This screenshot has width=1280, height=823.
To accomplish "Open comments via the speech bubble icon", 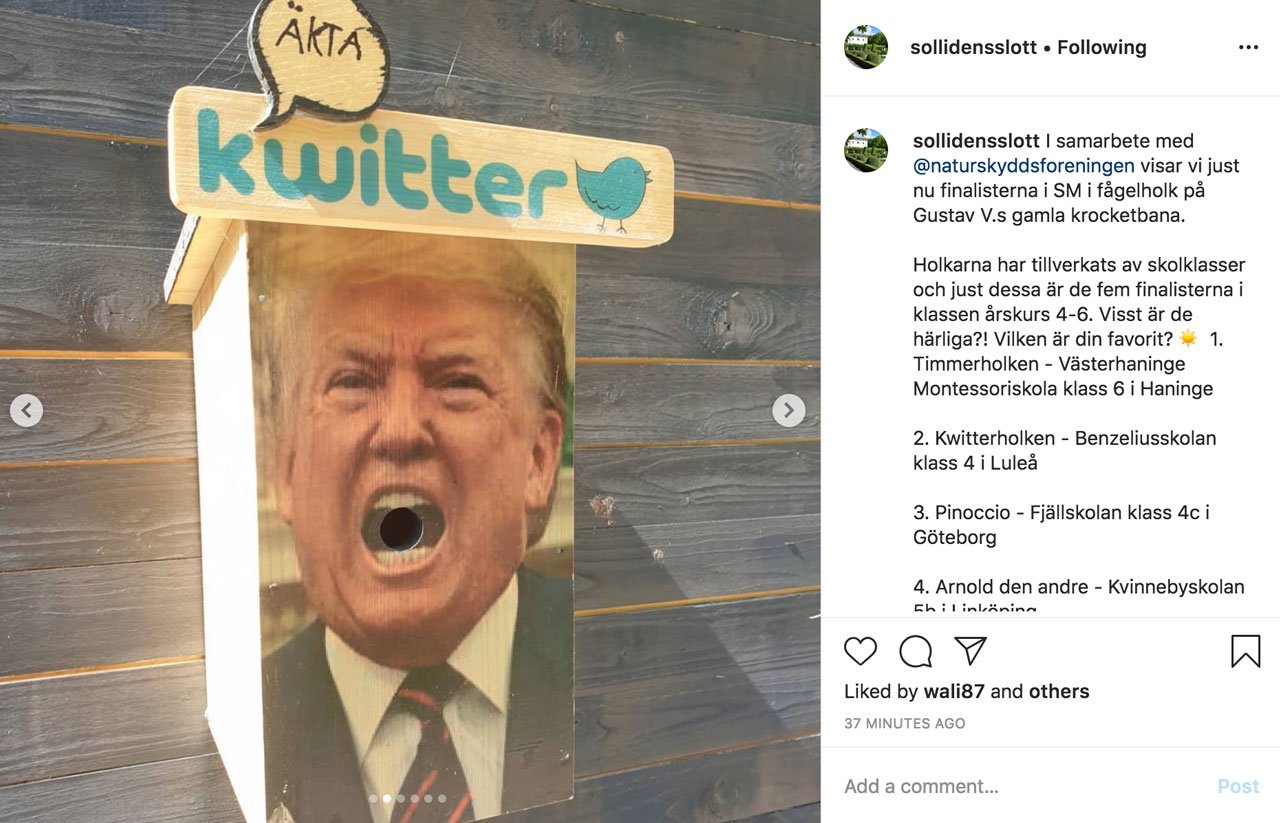I will (x=915, y=651).
